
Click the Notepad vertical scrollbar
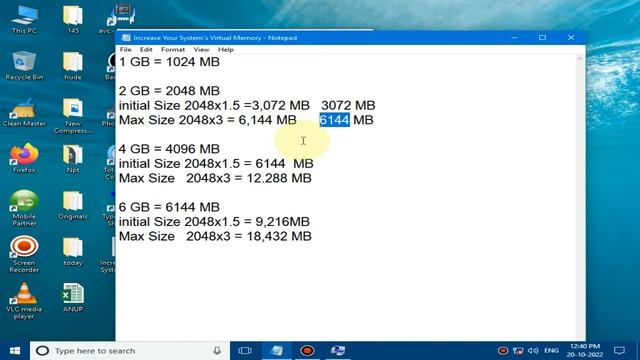pyautogui.click(x=580, y=198)
